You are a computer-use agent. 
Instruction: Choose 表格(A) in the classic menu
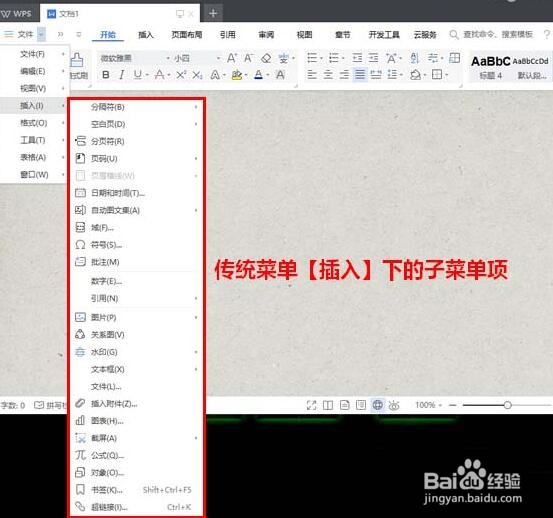pos(34,157)
